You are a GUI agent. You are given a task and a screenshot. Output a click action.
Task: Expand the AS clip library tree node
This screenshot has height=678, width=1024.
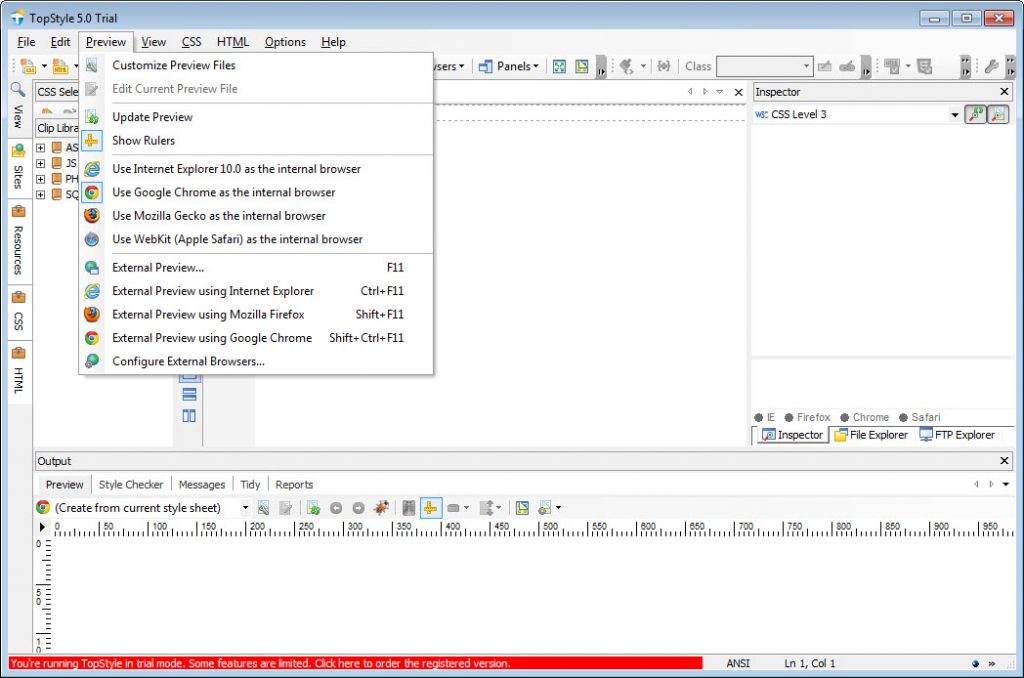[x=40, y=148]
